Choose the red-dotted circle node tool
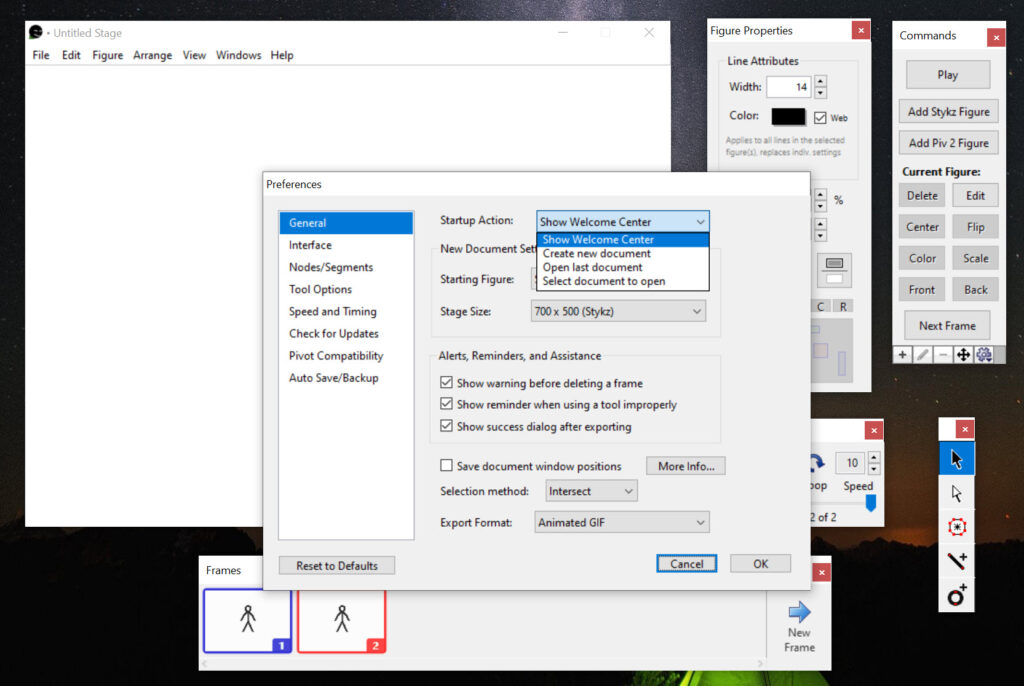The image size is (1024, 686). 956,527
